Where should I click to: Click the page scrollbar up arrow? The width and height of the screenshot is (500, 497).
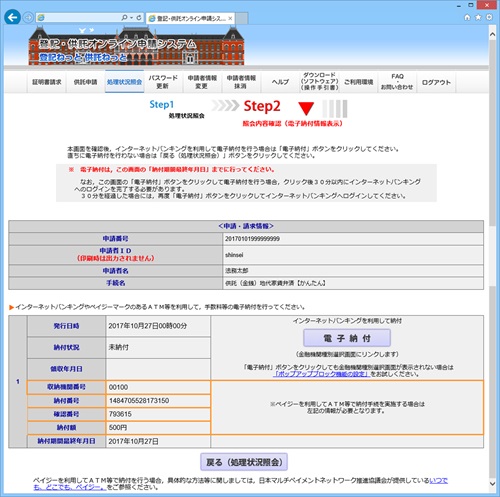click(492, 34)
